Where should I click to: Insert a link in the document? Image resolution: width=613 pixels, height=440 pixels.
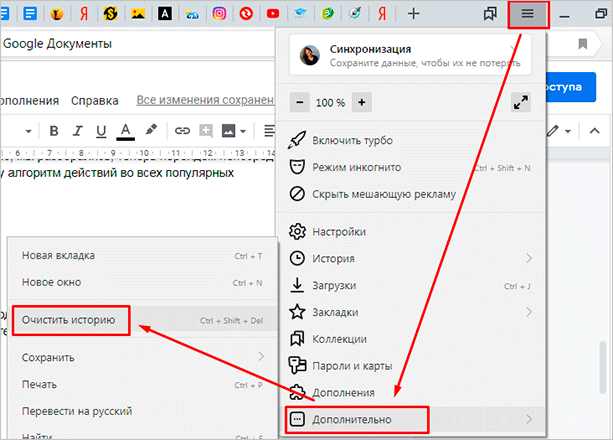[x=182, y=131]
